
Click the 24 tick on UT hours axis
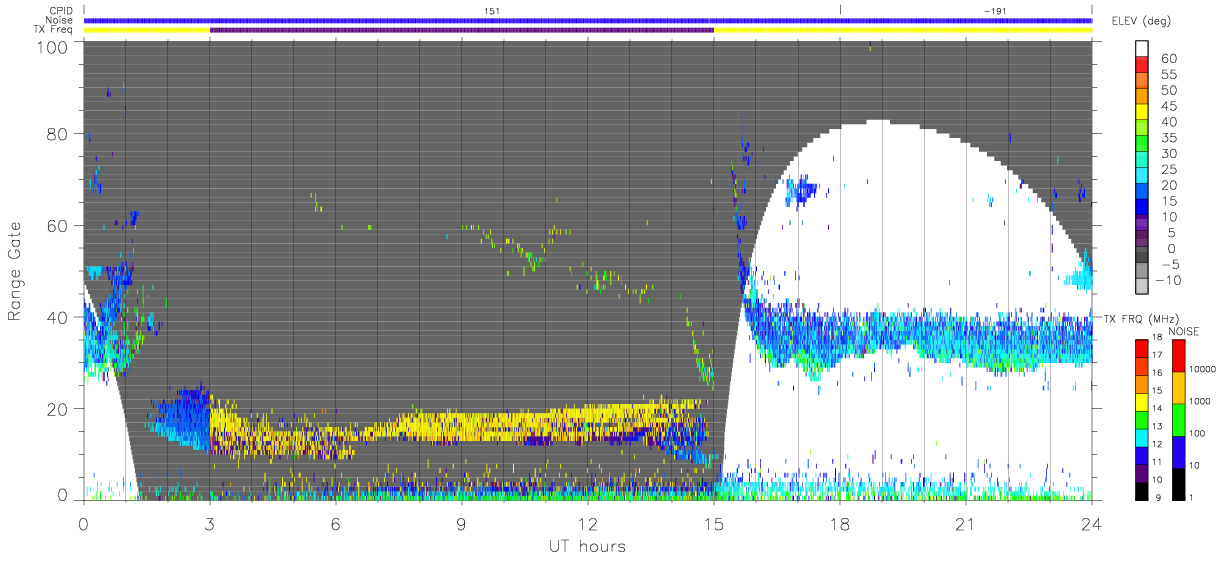tap(1091, 523)
